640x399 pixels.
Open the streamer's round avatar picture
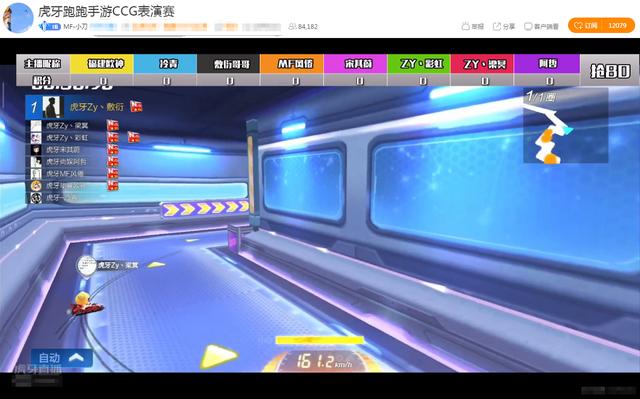(x=18, y=18)
